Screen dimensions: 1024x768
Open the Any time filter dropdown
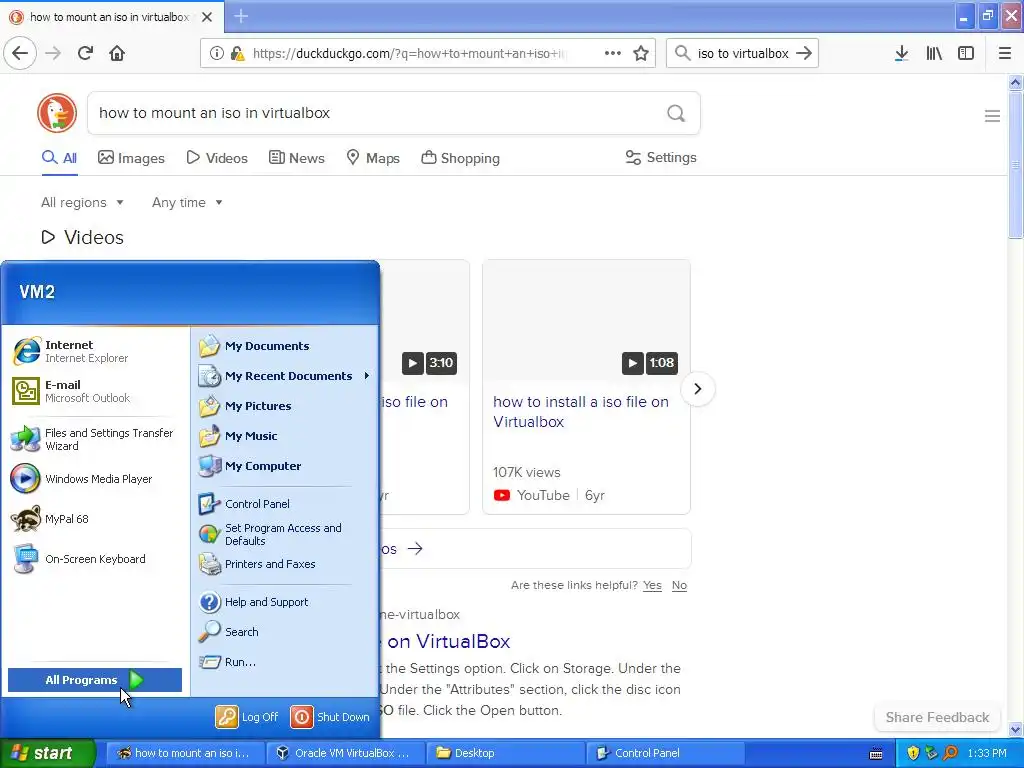tap(187, 202)
